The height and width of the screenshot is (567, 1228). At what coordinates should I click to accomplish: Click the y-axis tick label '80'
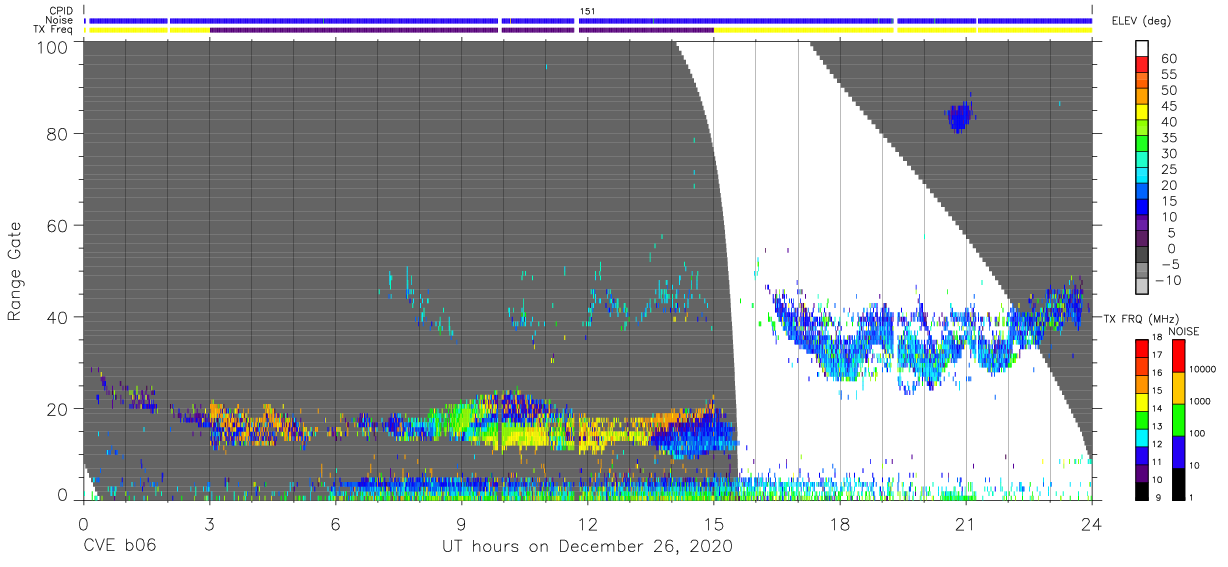click(x=59, y=136)
